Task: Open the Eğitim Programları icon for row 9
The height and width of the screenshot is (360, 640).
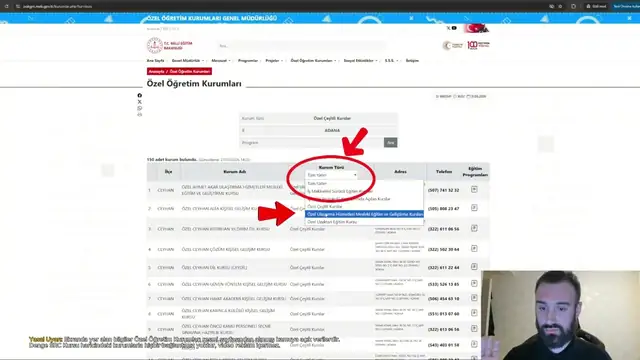Action: click(x=474, y=329)
